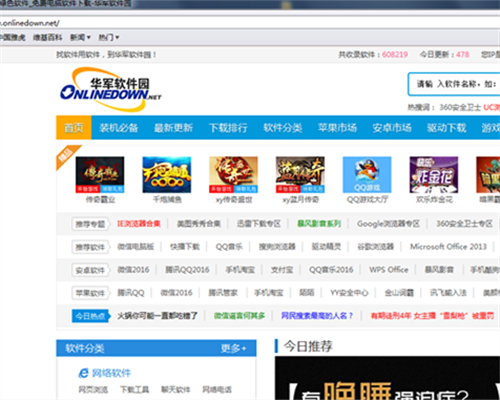Image resolution: width=500 pixels, height=400 pixels.
Task: Open the 装机必备 navigation tab
Action: coord(119,128)
